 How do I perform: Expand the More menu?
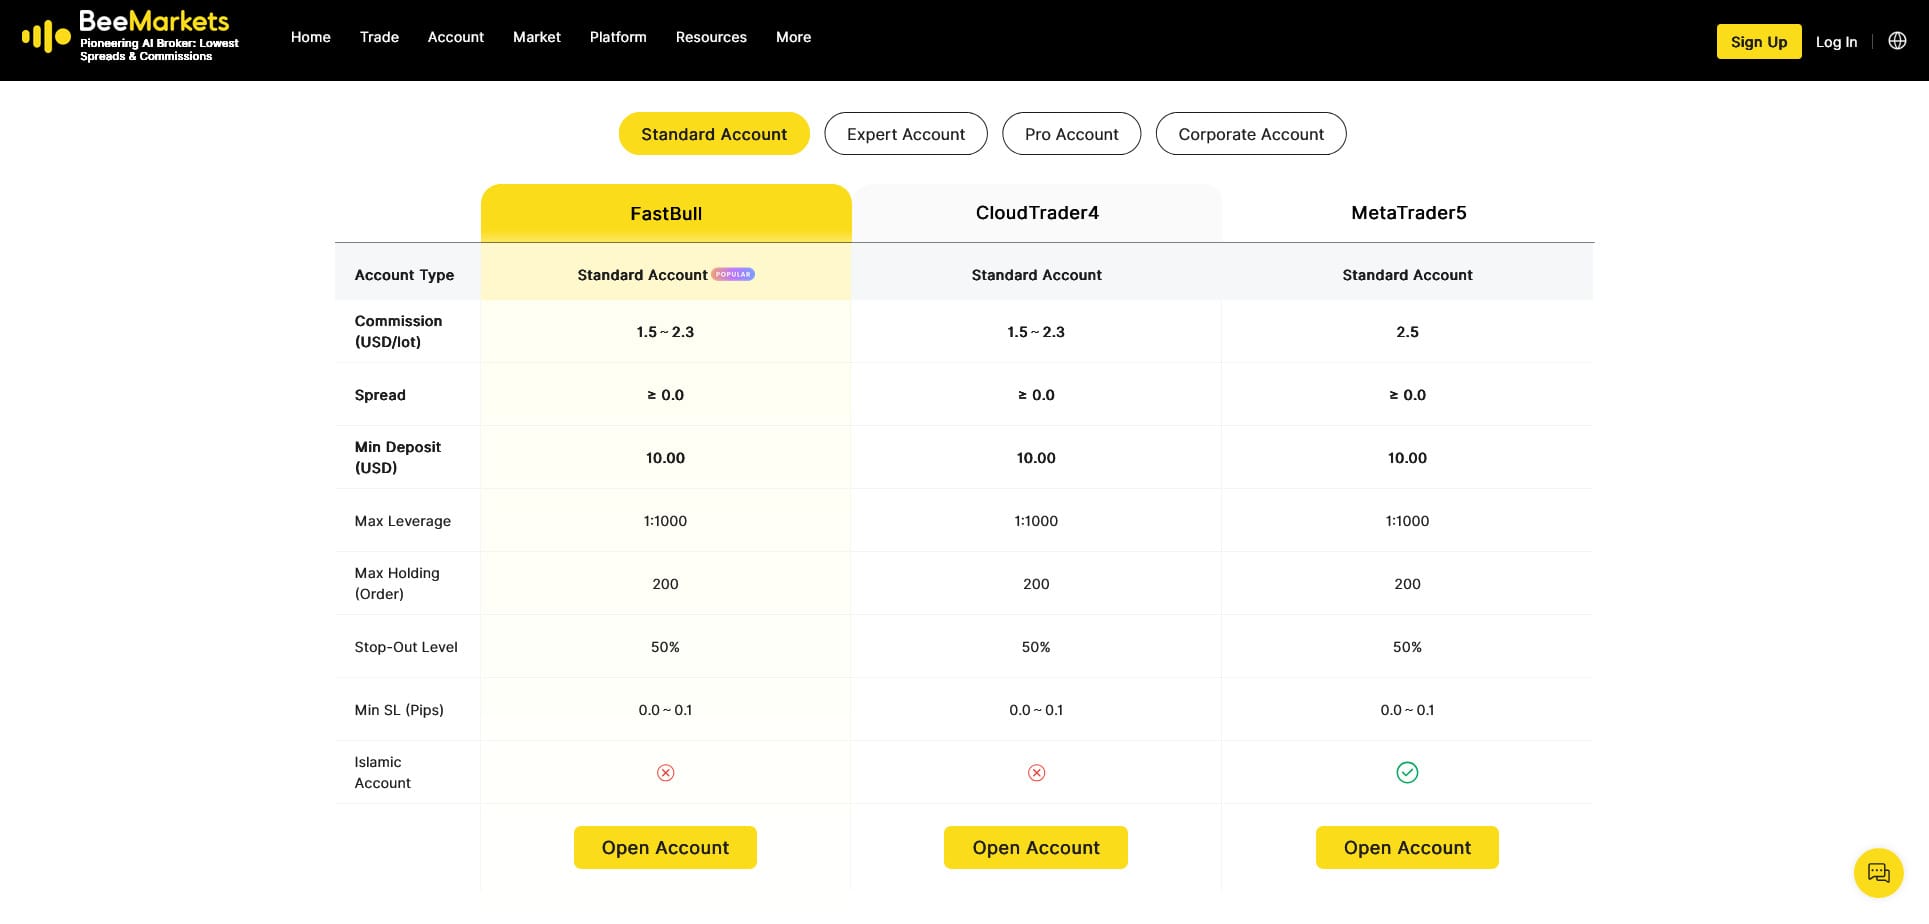pyautogui.click(x=794, y=37)
